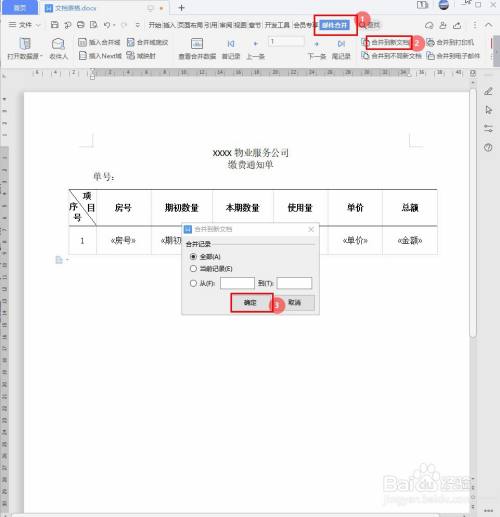This screenshot has width=500, height=517.
Task: Click the record number field in ribbon
Action: tap(286, 41)
